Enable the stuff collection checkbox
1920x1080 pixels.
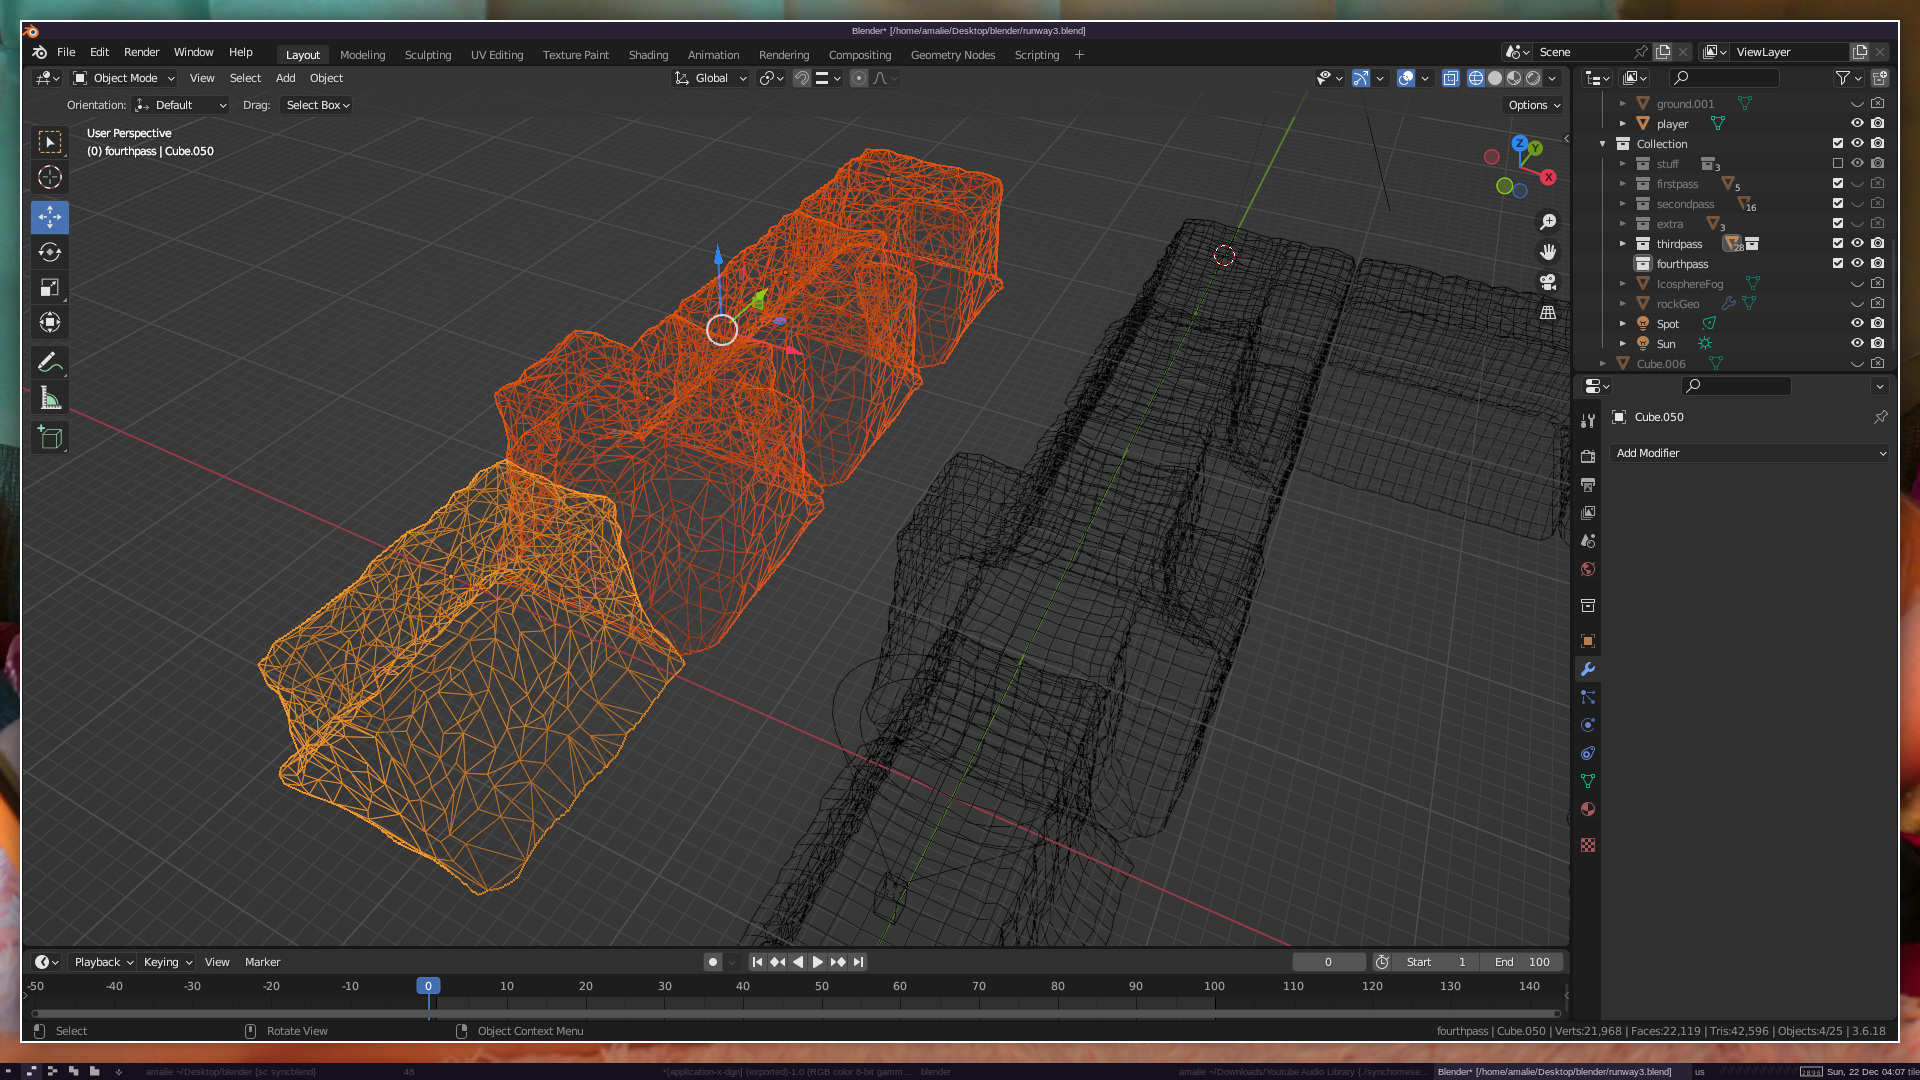click(1837, 163)
